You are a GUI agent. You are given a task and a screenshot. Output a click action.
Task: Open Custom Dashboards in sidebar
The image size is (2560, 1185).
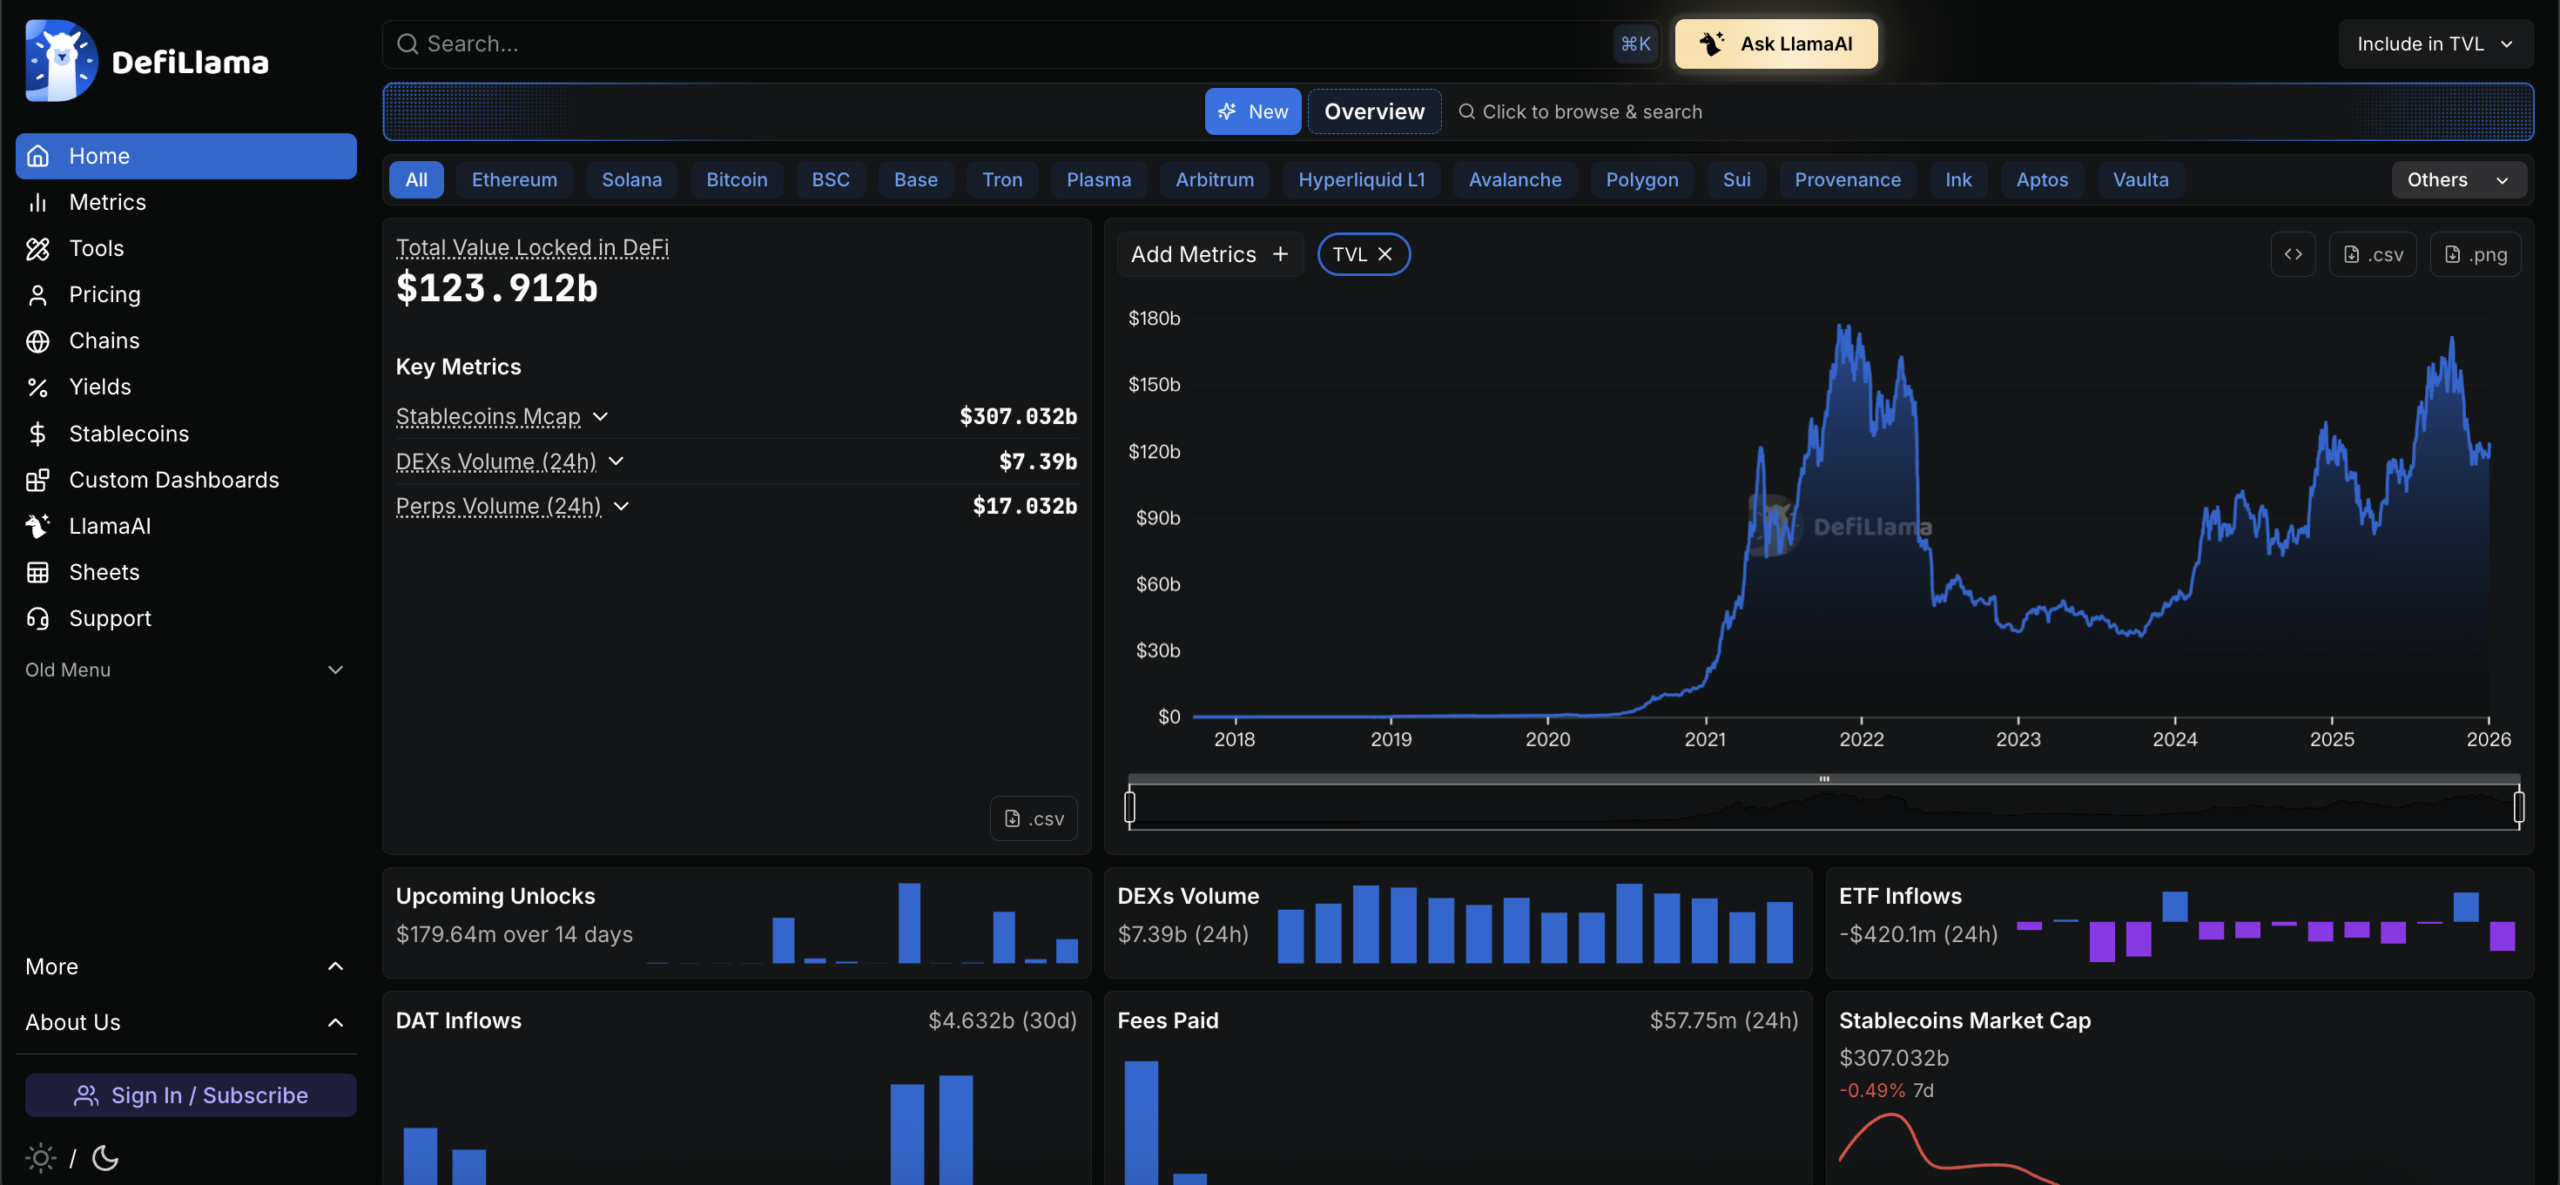click(x=173, y=480)
